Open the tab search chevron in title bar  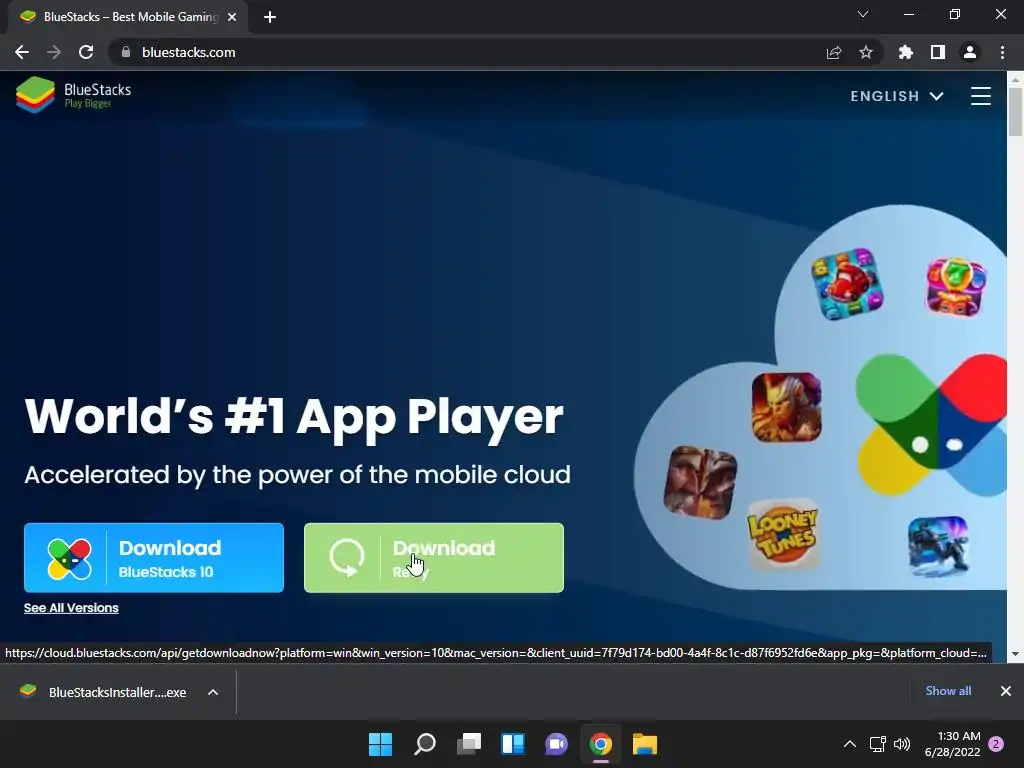[x=863, y=14]
